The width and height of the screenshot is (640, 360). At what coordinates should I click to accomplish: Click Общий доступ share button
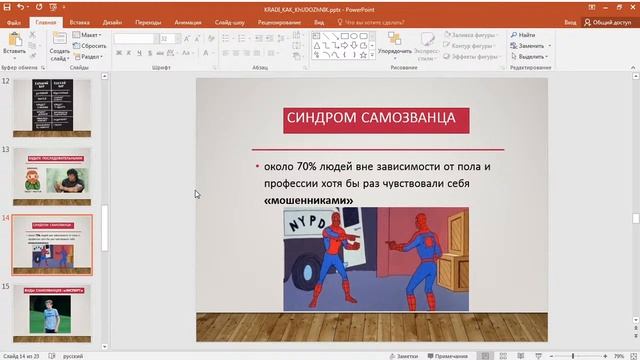pos(608,22)
